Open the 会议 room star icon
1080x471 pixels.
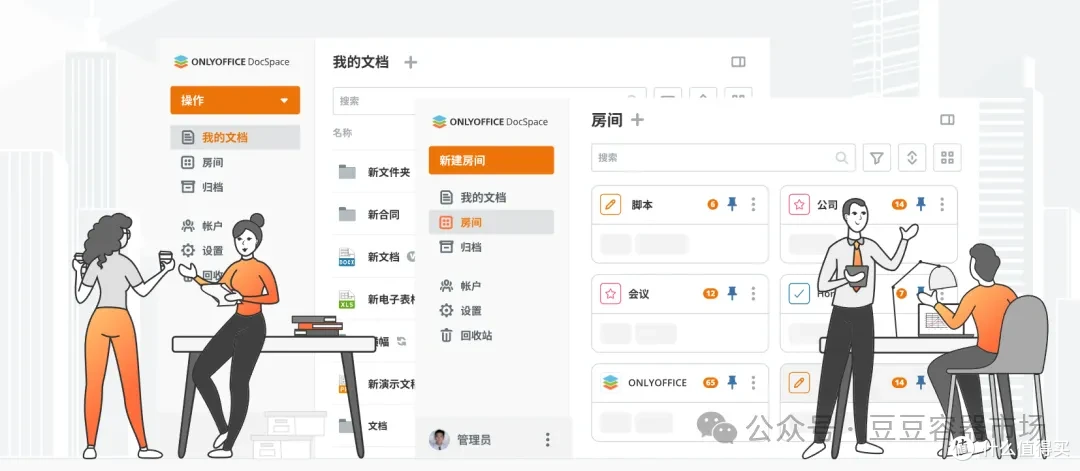coord(610,294)
